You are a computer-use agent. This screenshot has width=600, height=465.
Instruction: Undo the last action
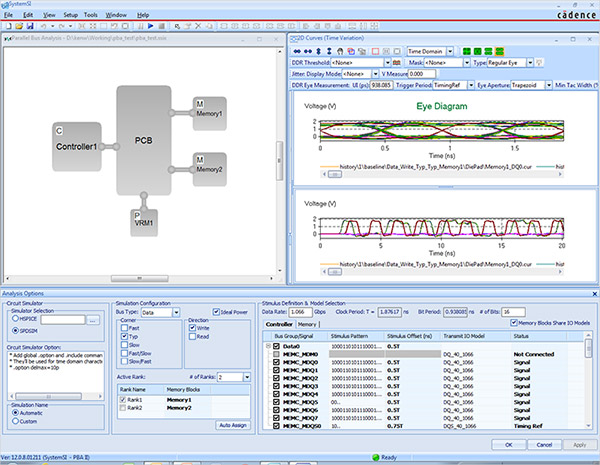[x=43, y=26]
